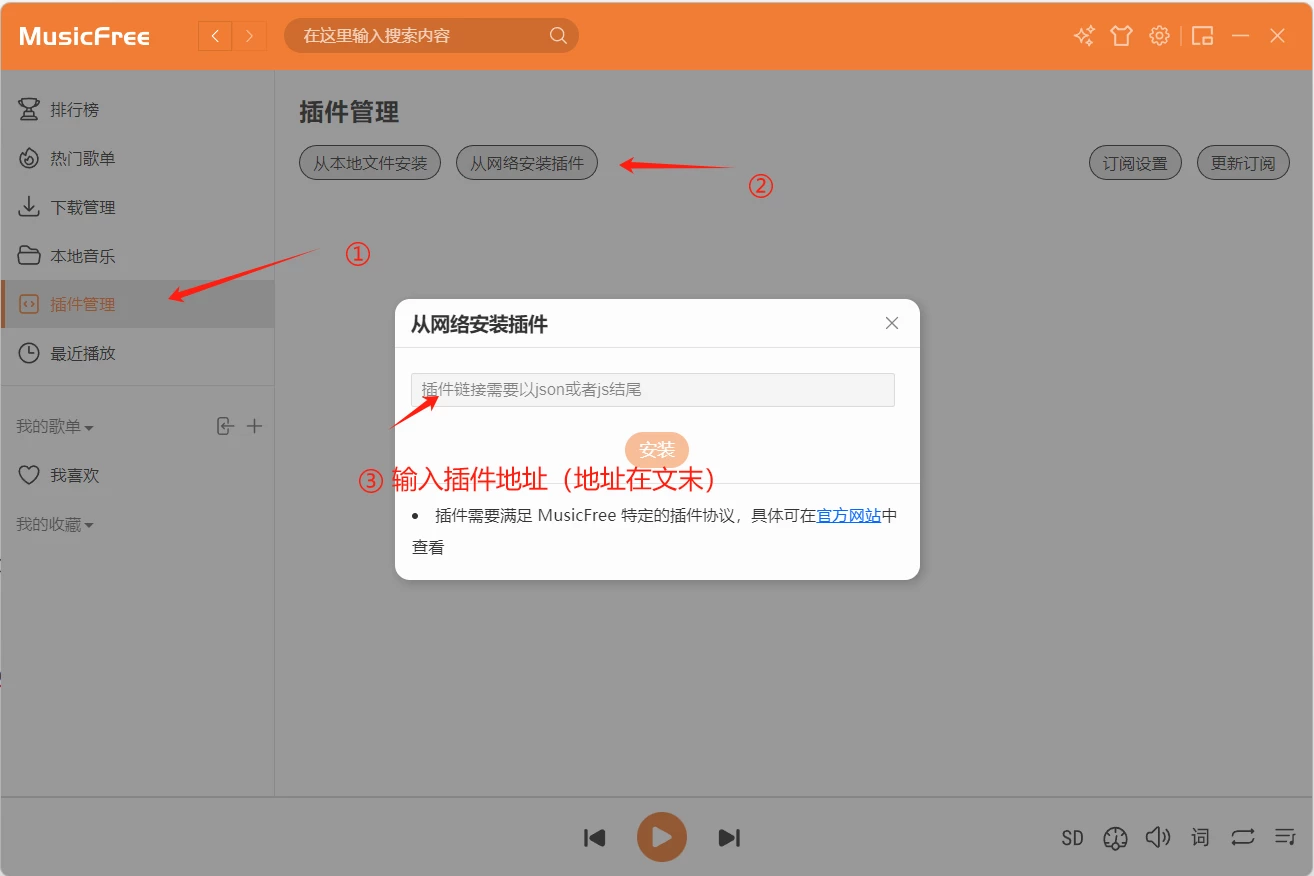Open the 最近播放 sidebar item
The width and height of the screenshot is (1314, 876).
[x=137, y=353]
